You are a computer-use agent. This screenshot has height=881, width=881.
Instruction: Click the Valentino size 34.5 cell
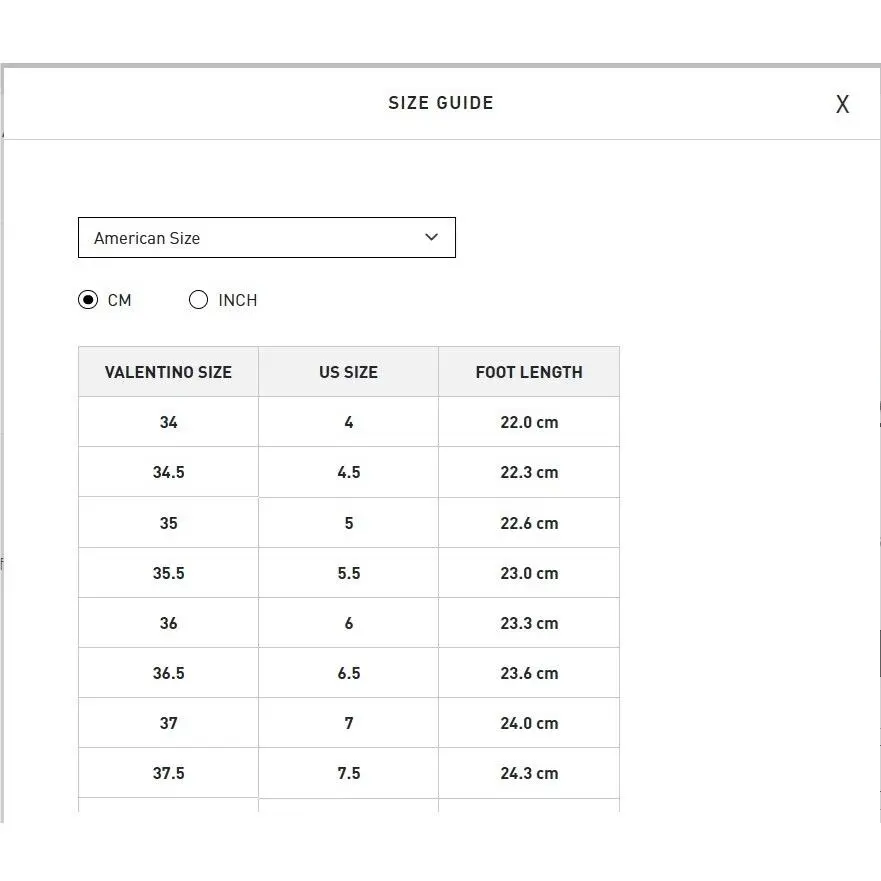click(169, 472)
